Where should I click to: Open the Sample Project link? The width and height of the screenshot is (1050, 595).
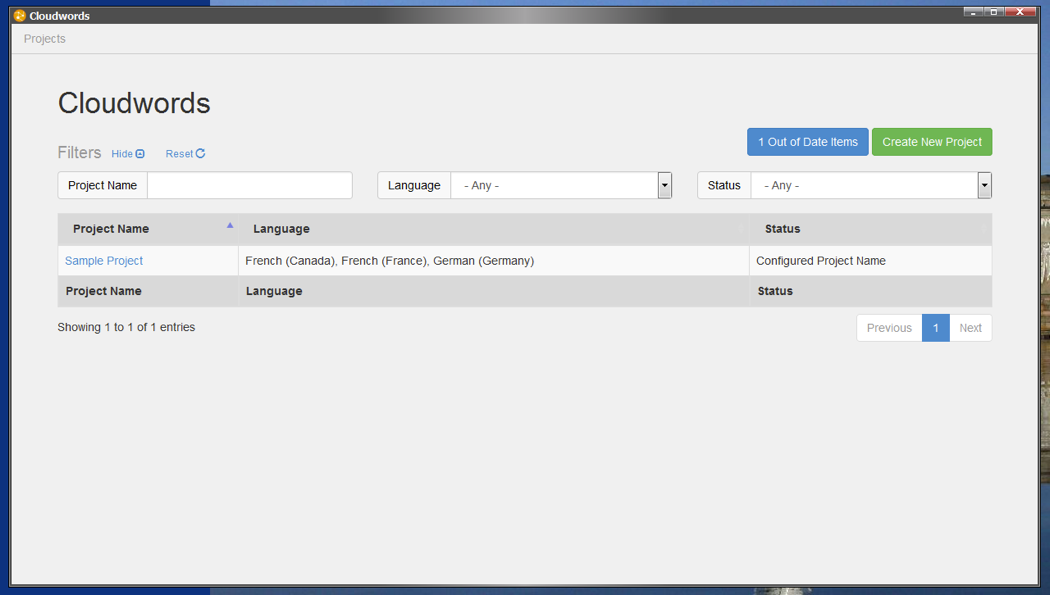[x=104, y=261]
